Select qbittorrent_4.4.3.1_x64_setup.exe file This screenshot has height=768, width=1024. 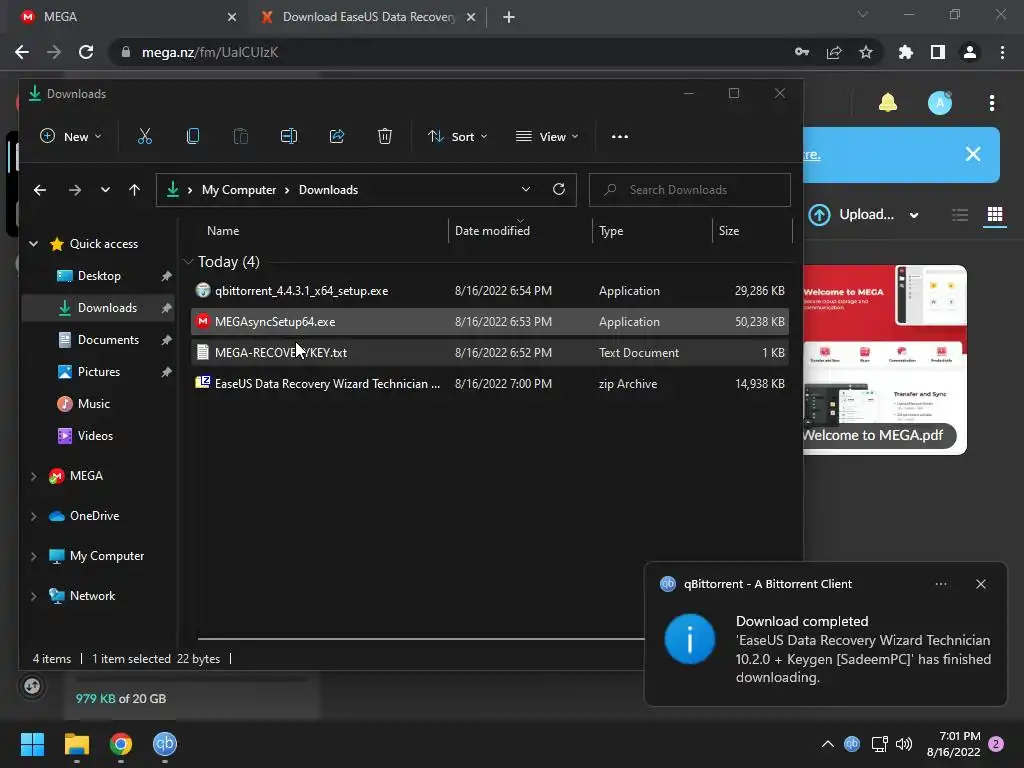[x=490, y=291]
